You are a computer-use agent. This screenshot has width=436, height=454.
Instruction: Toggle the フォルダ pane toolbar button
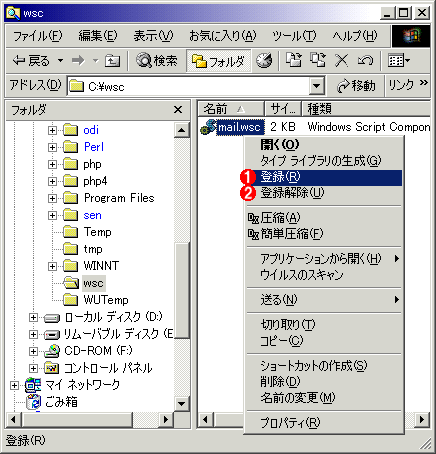(218, 61)
